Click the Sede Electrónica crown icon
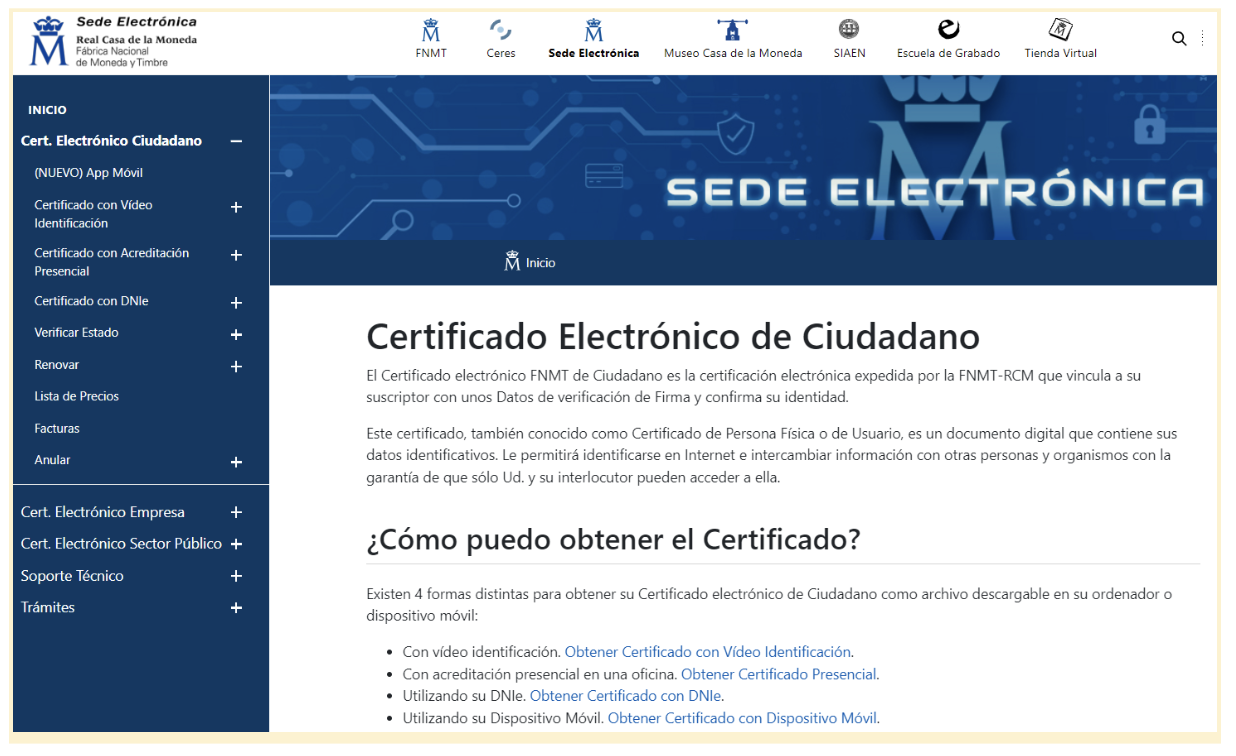The image size is (1236, 756). point(594,30)
